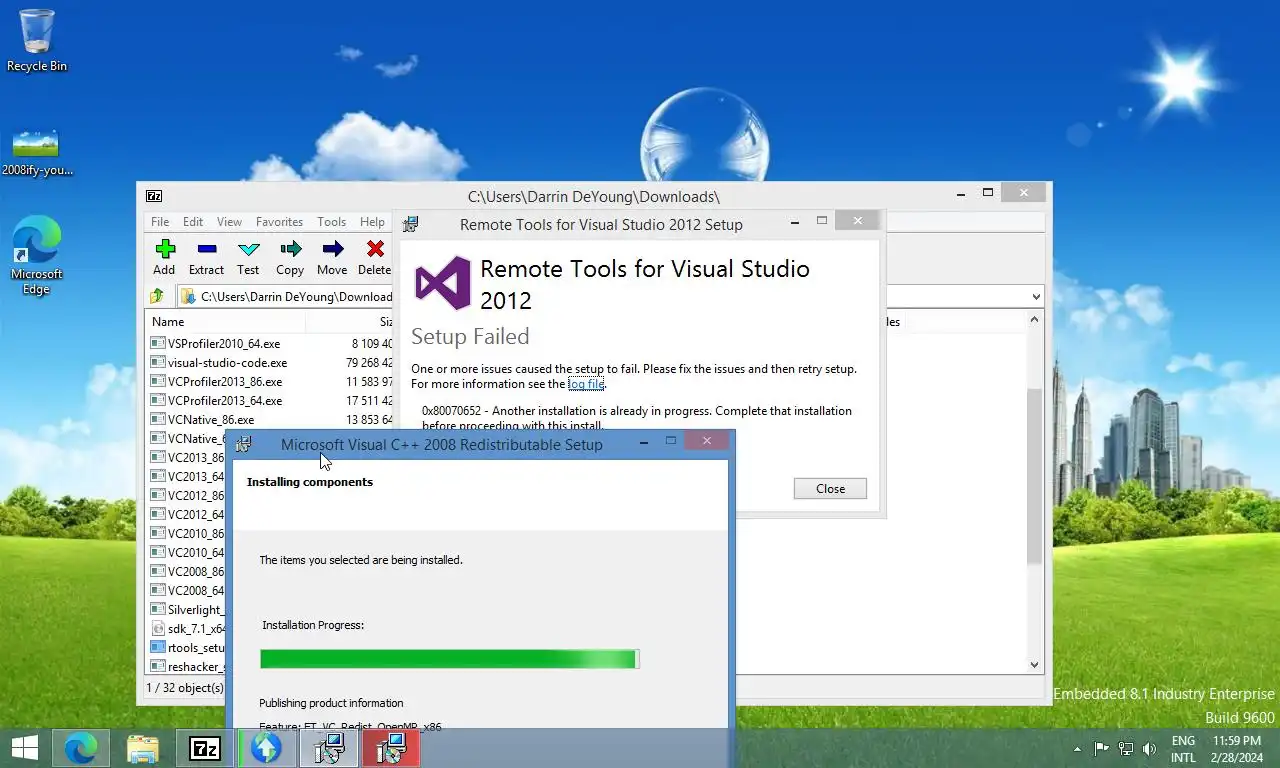Viewport: 1280px width, 768px height.
Task: Open the View menu in 7-Zip
Action: click(x=229, y=222)
